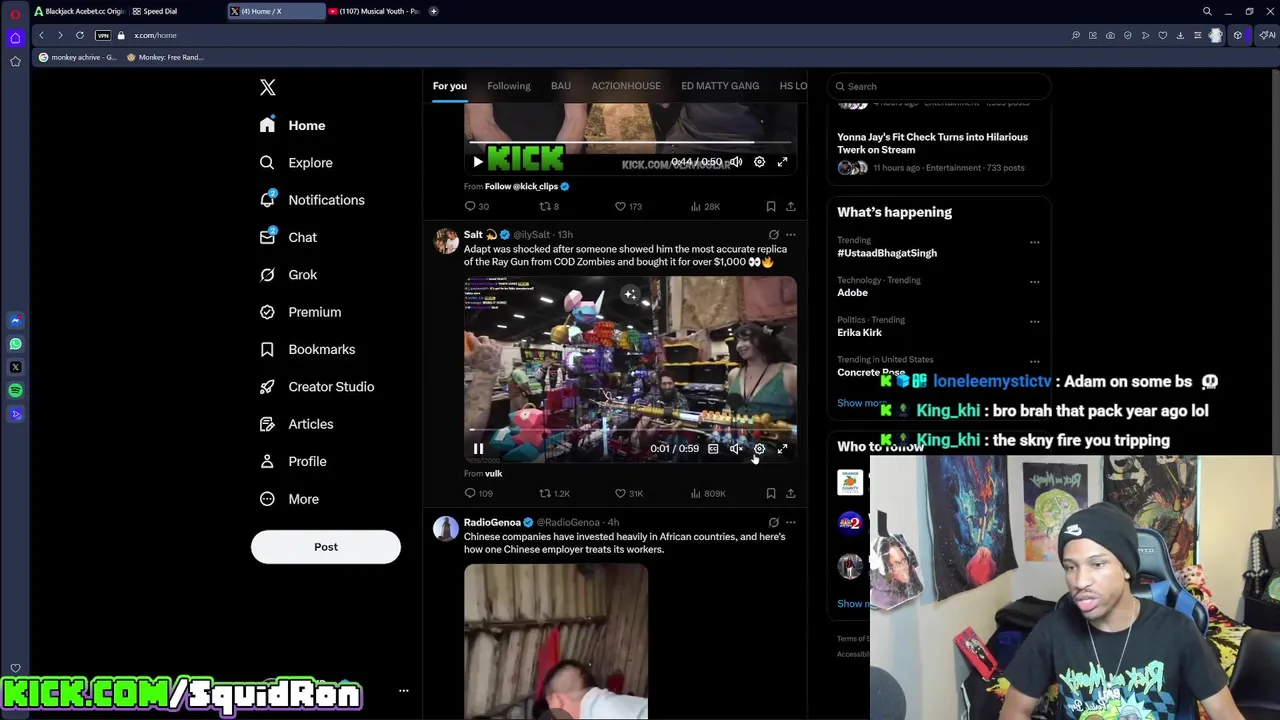Open options for the Adobe trend
Image resolution: width=1280 pixels, height=720 pixels.
pos(1034,282)
